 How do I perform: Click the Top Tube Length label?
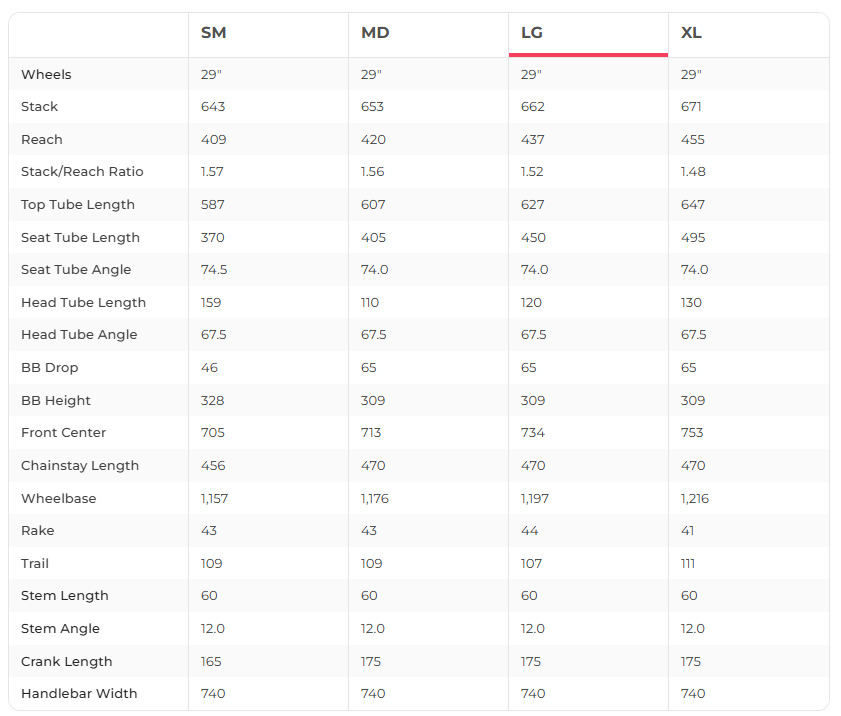[x=78, y=205]
